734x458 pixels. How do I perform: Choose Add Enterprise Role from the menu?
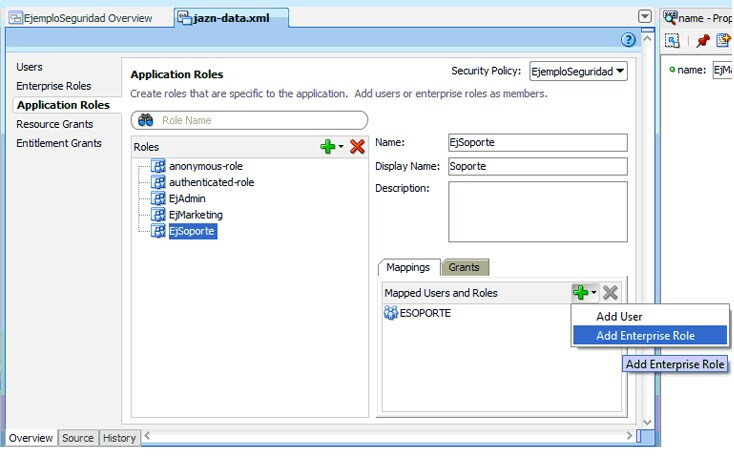pyautogui.click(x=650, y=335)
